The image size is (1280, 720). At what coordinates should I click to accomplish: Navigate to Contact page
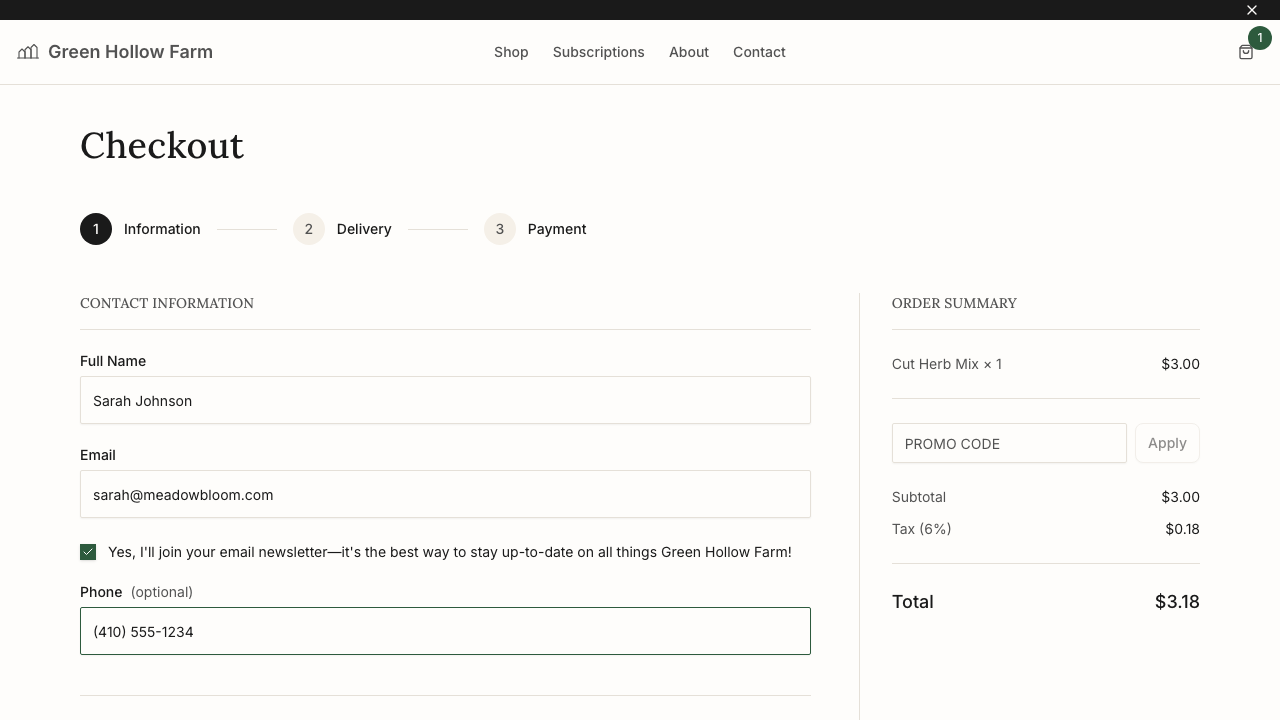[759, 52]
